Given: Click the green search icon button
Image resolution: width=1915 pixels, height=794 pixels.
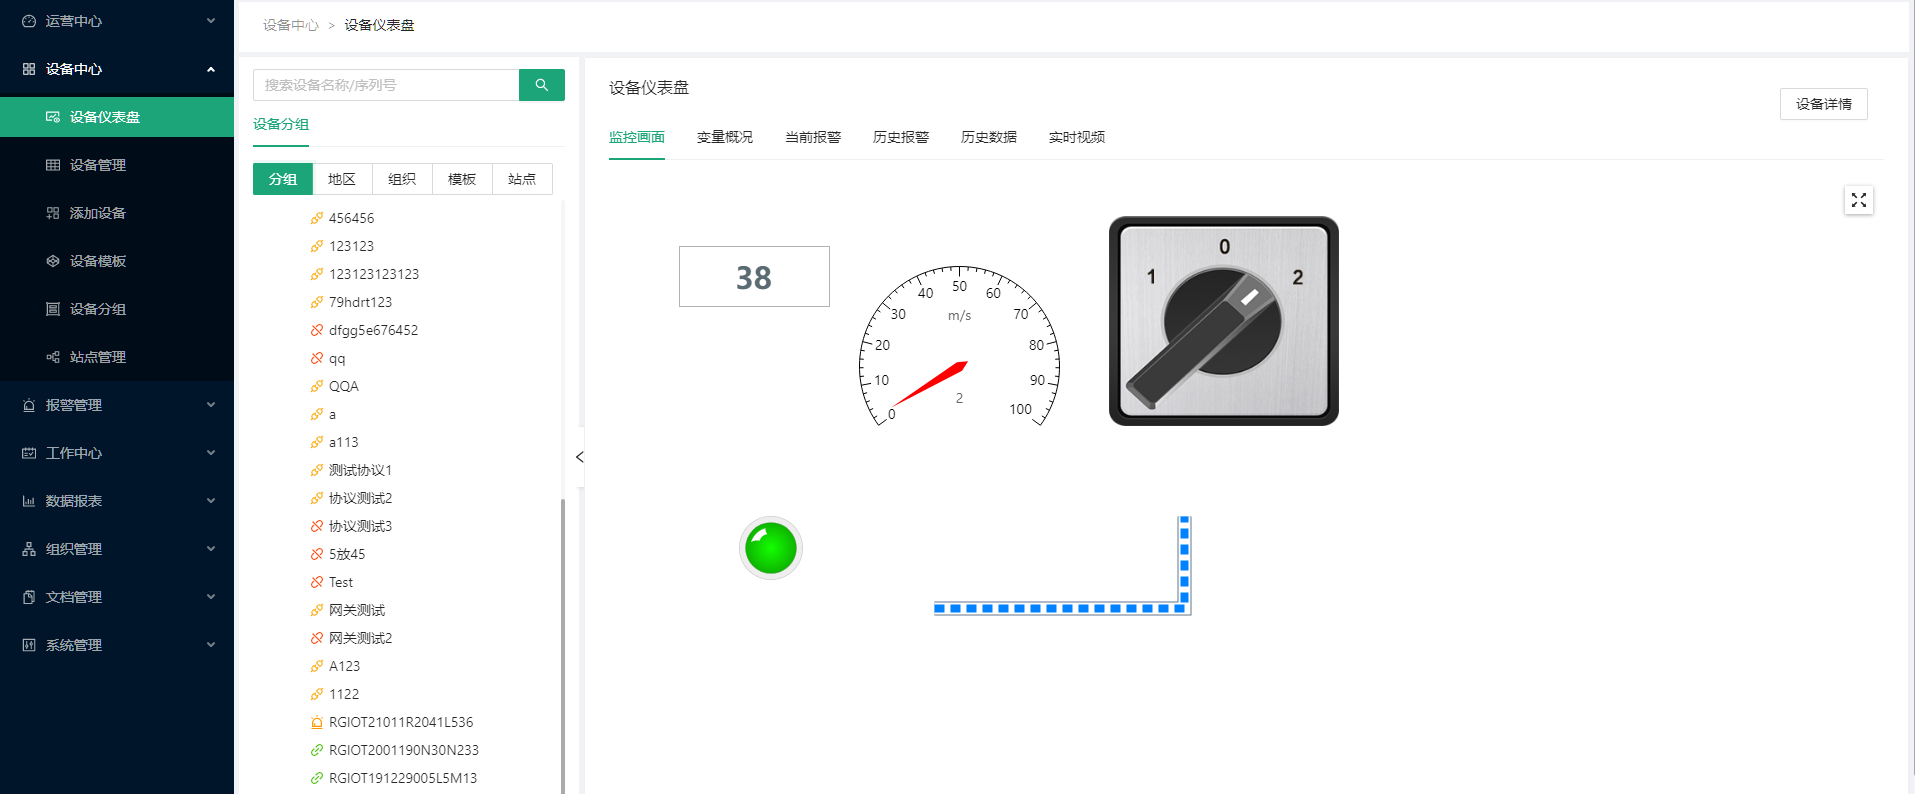Looking at the screenshot, I should [541, 85].
